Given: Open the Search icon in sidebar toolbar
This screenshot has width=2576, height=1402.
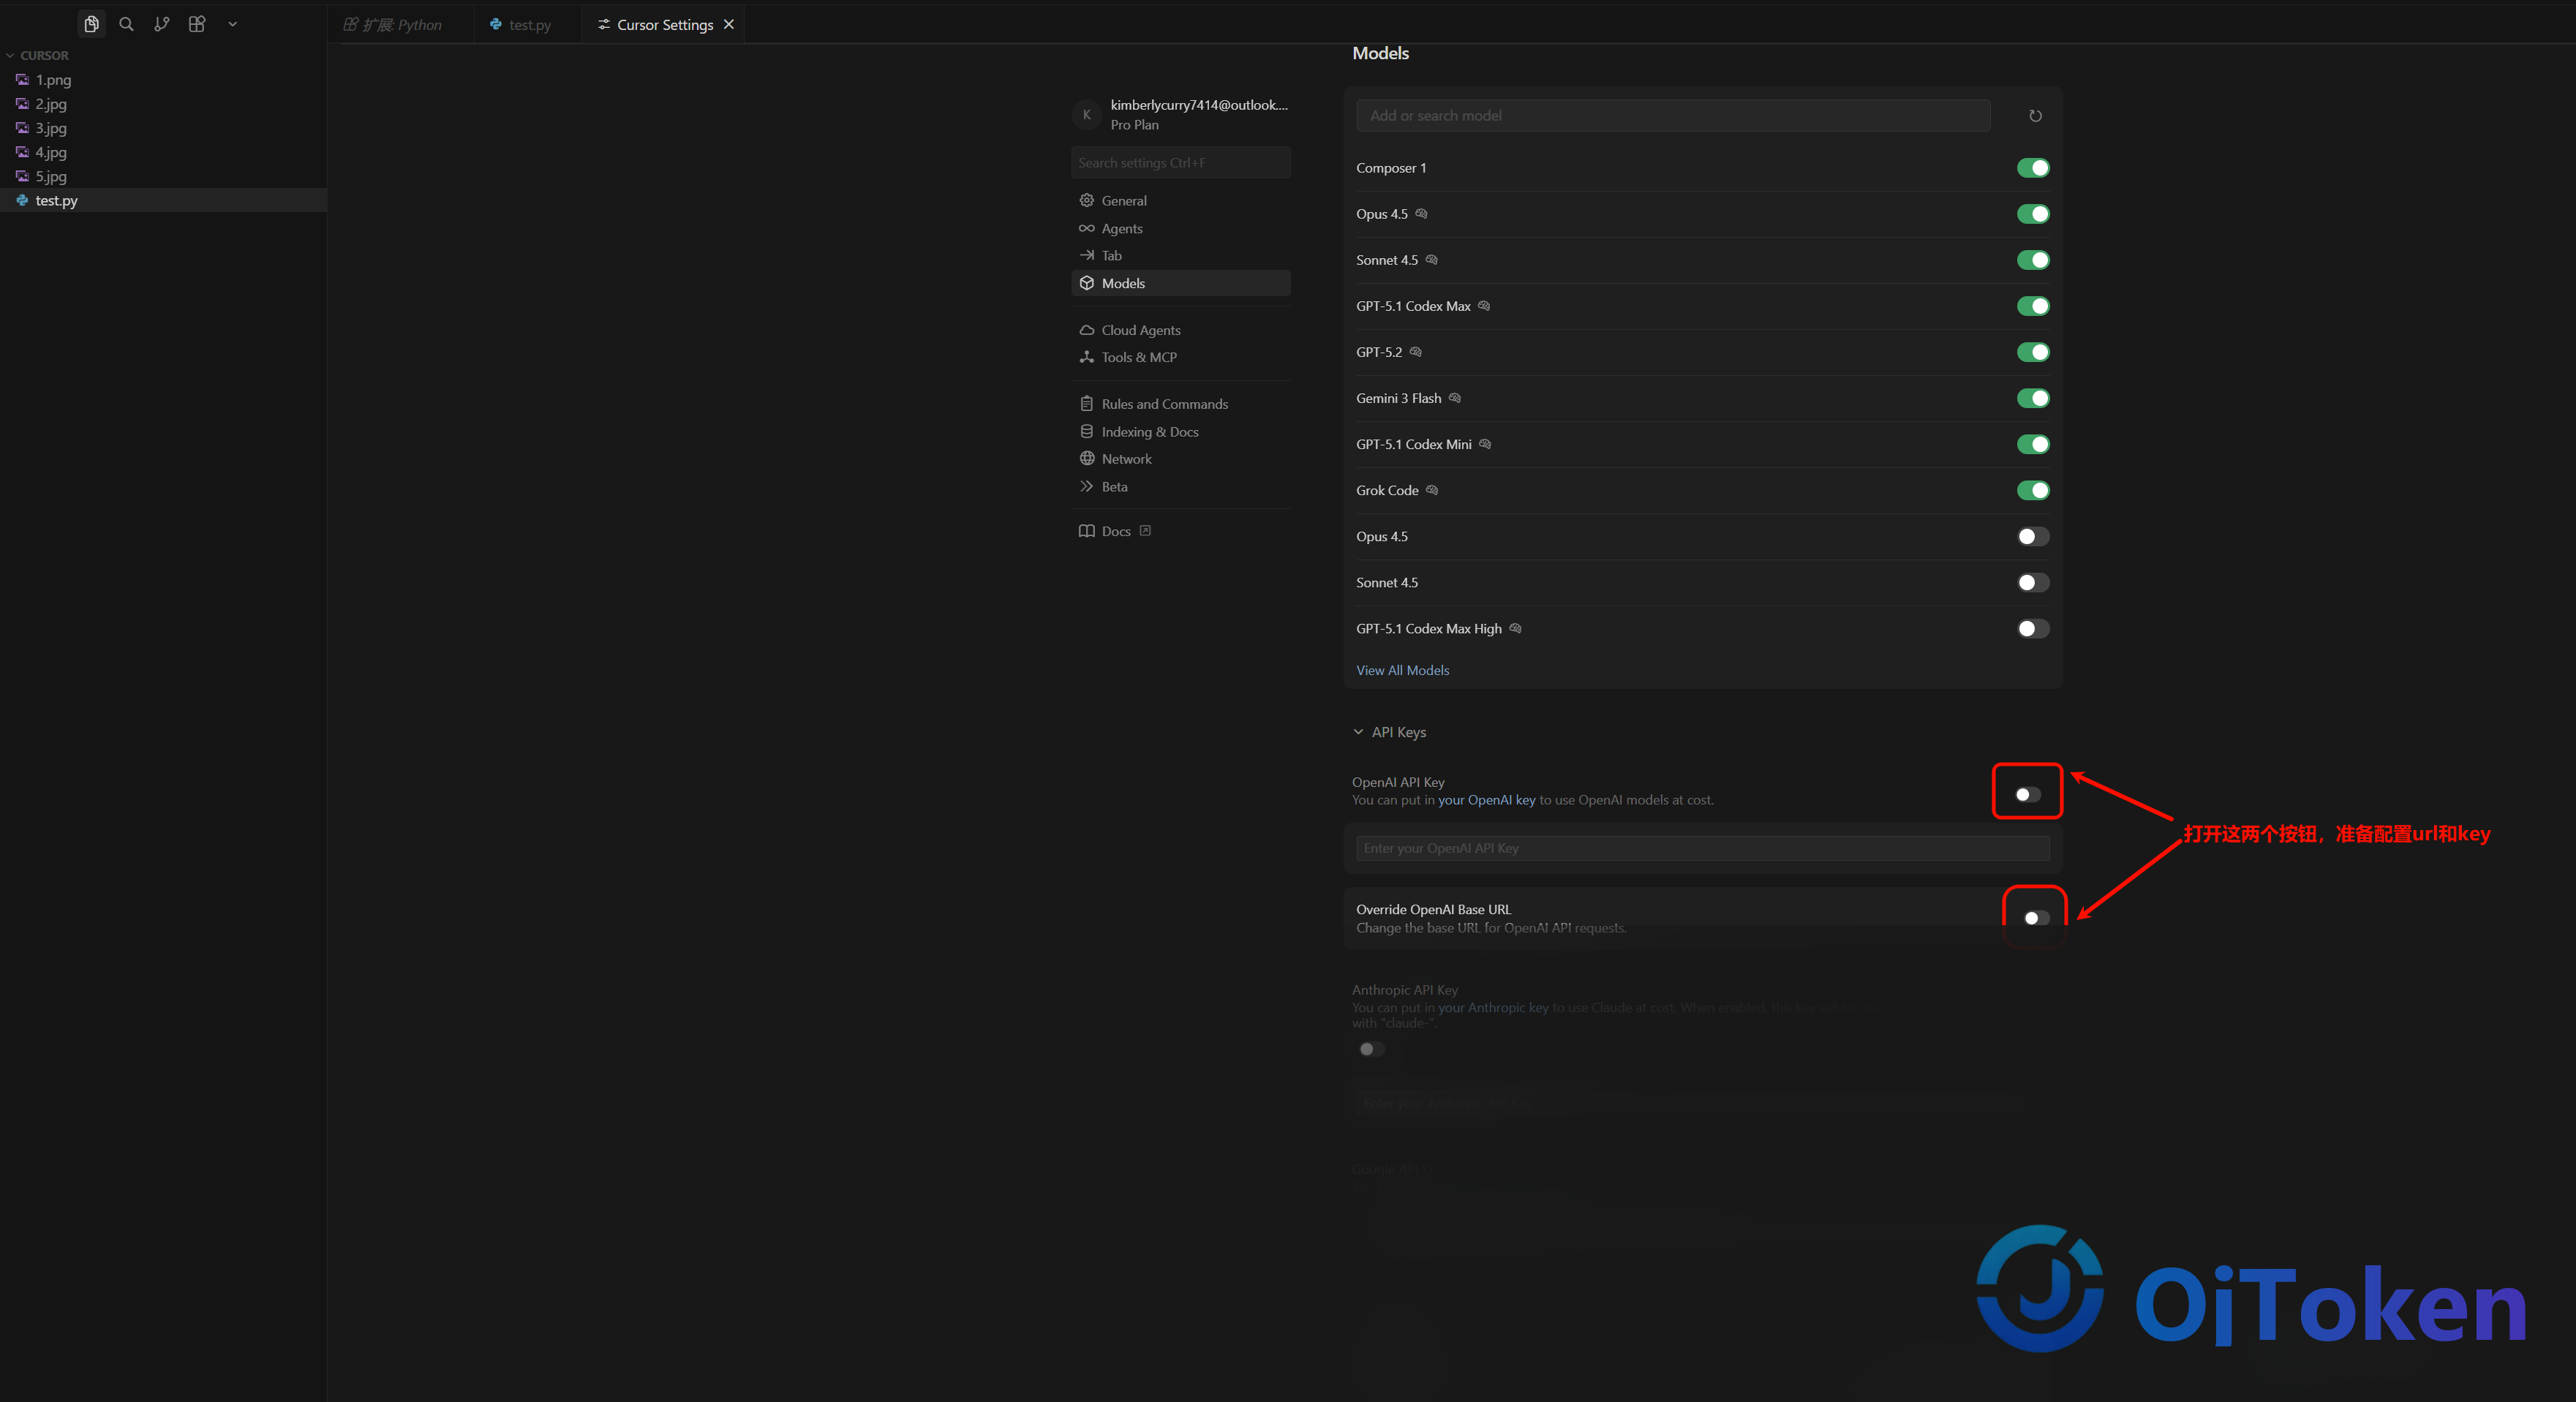Looking at the screenshot, I should pyautogui.click(x=126, y=24).
